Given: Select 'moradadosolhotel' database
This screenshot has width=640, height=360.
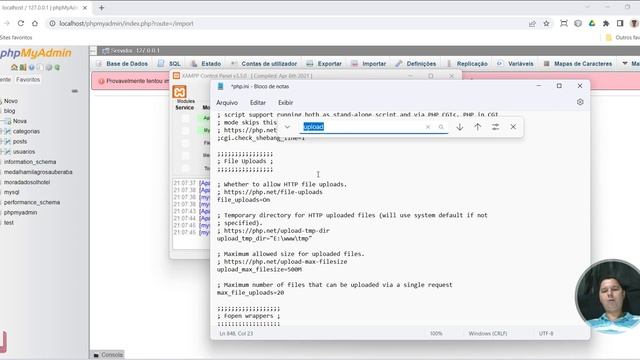Looking at the screenshot, I should [x=27, y=182].
